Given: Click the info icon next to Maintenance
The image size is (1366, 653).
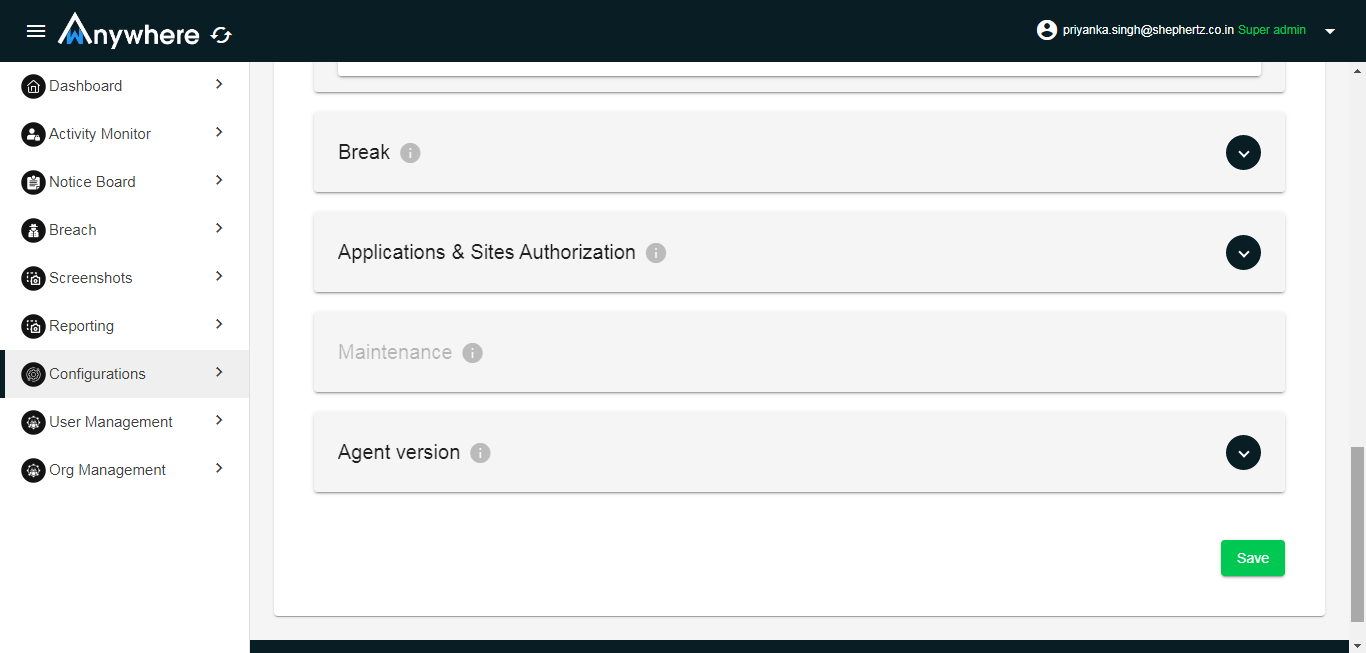Looking at the screenshot, I should click(473, 353).
